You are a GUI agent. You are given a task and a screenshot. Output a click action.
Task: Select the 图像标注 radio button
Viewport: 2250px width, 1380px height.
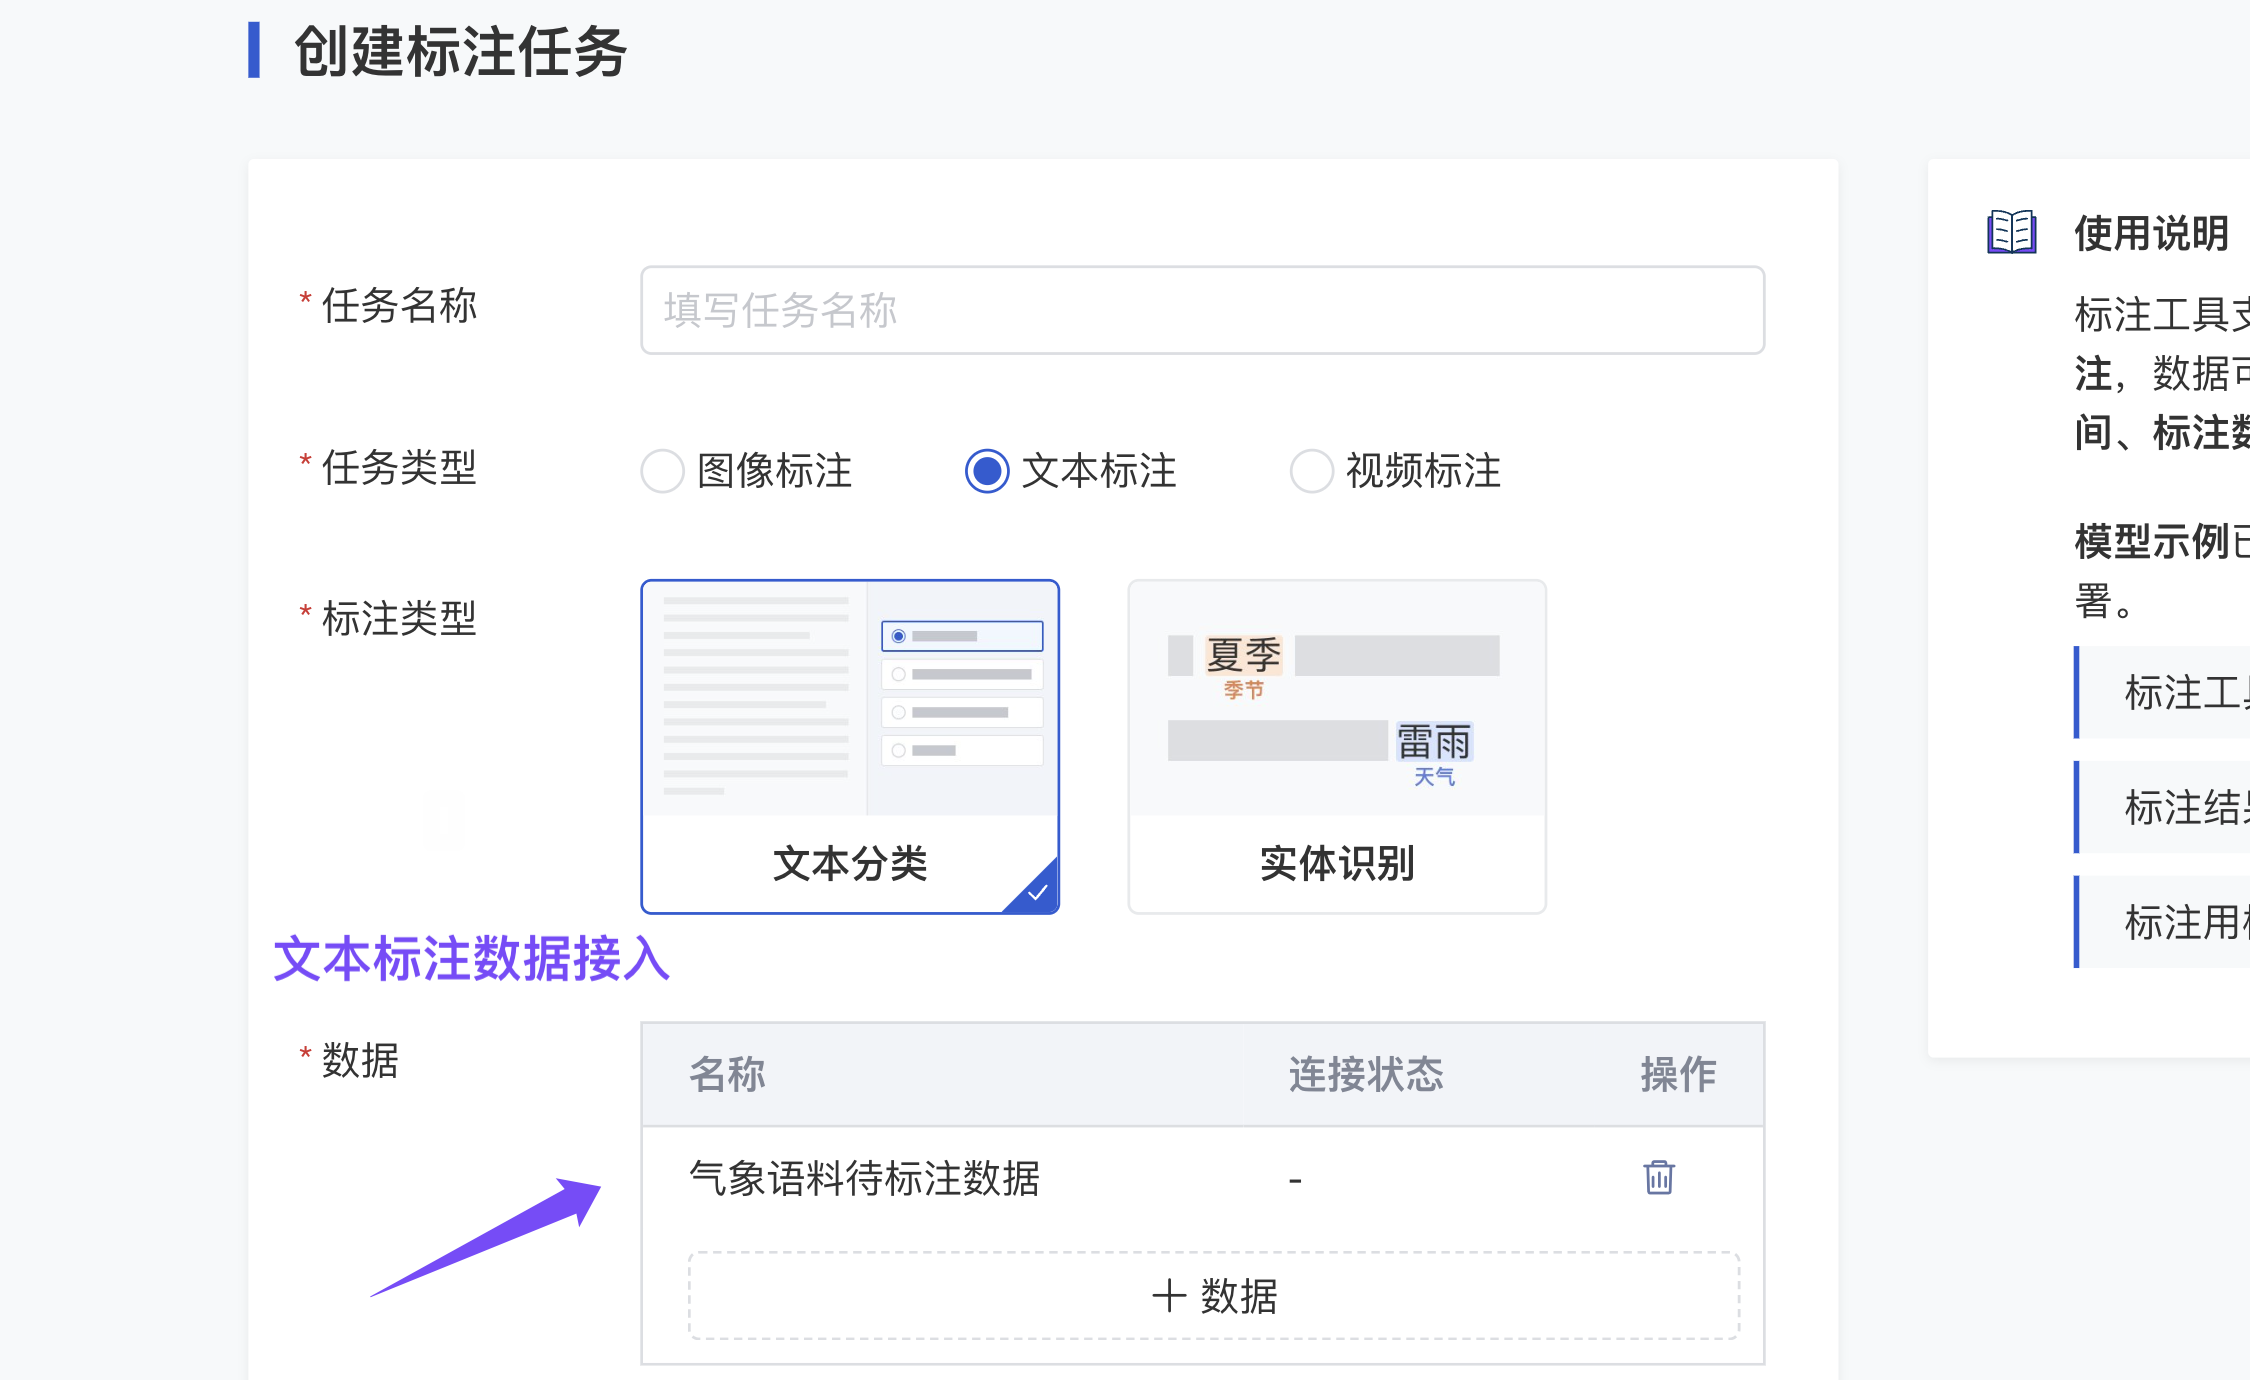click(x=663, y=471)
